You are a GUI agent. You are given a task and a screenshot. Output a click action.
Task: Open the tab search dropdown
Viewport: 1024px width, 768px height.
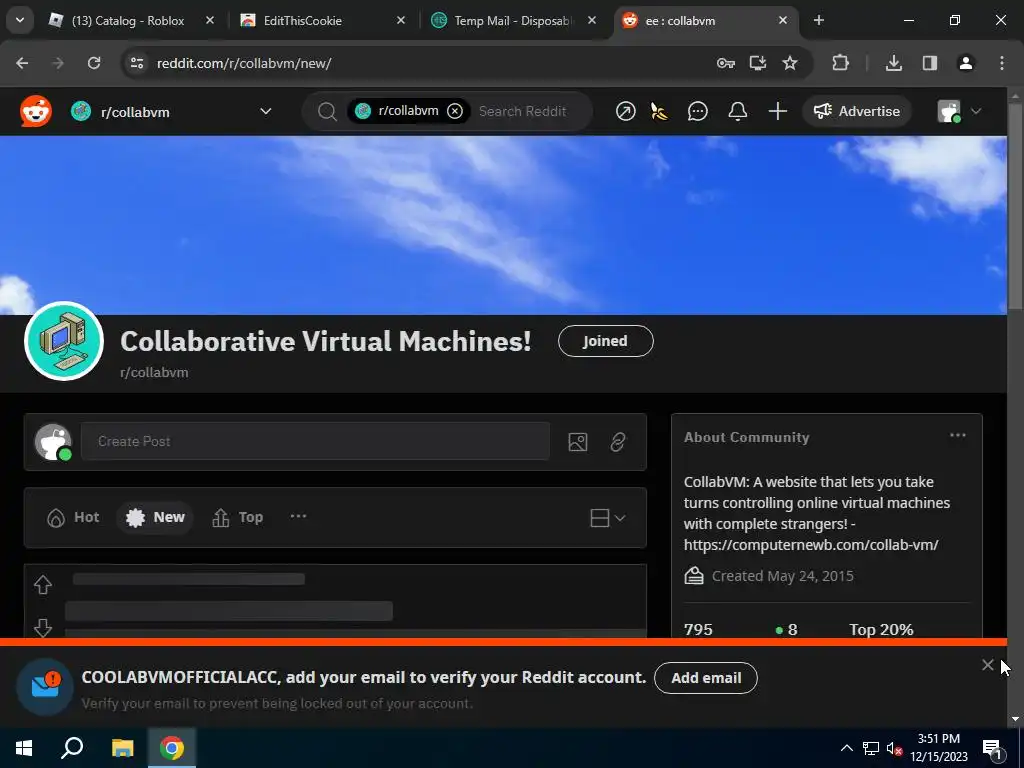point(20,20)
